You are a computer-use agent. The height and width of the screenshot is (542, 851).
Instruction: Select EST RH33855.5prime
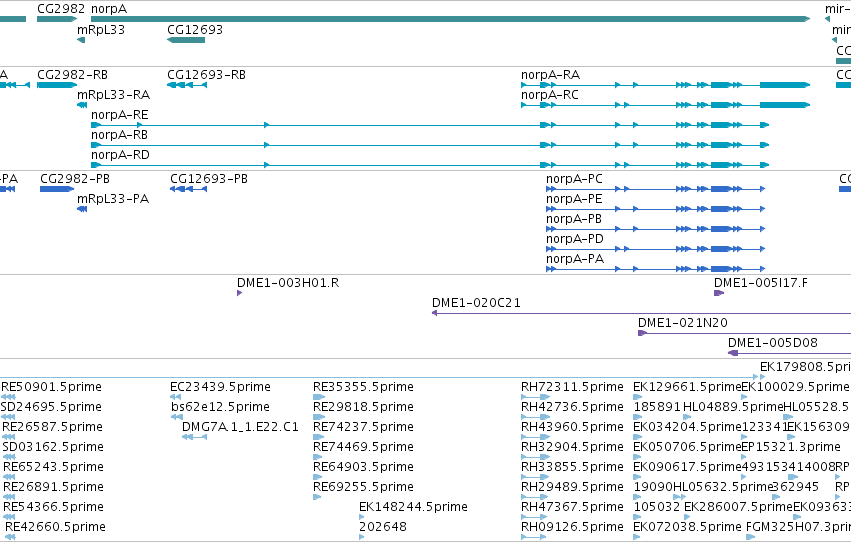[x=573, y=467]
